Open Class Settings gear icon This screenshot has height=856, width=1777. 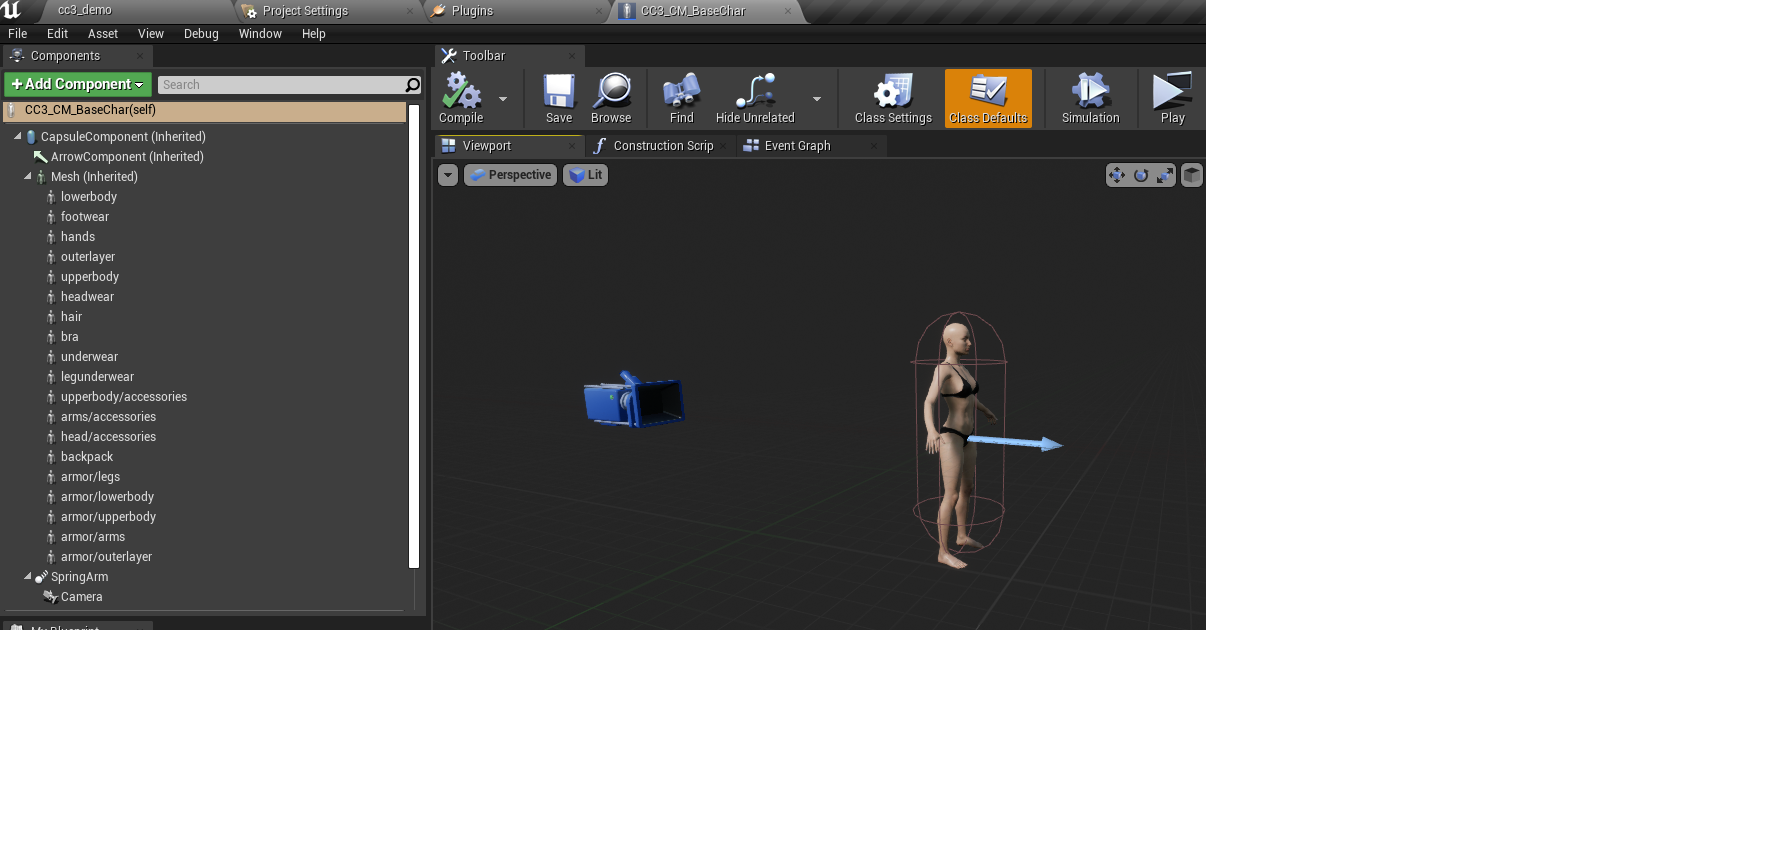click(892, 92)
